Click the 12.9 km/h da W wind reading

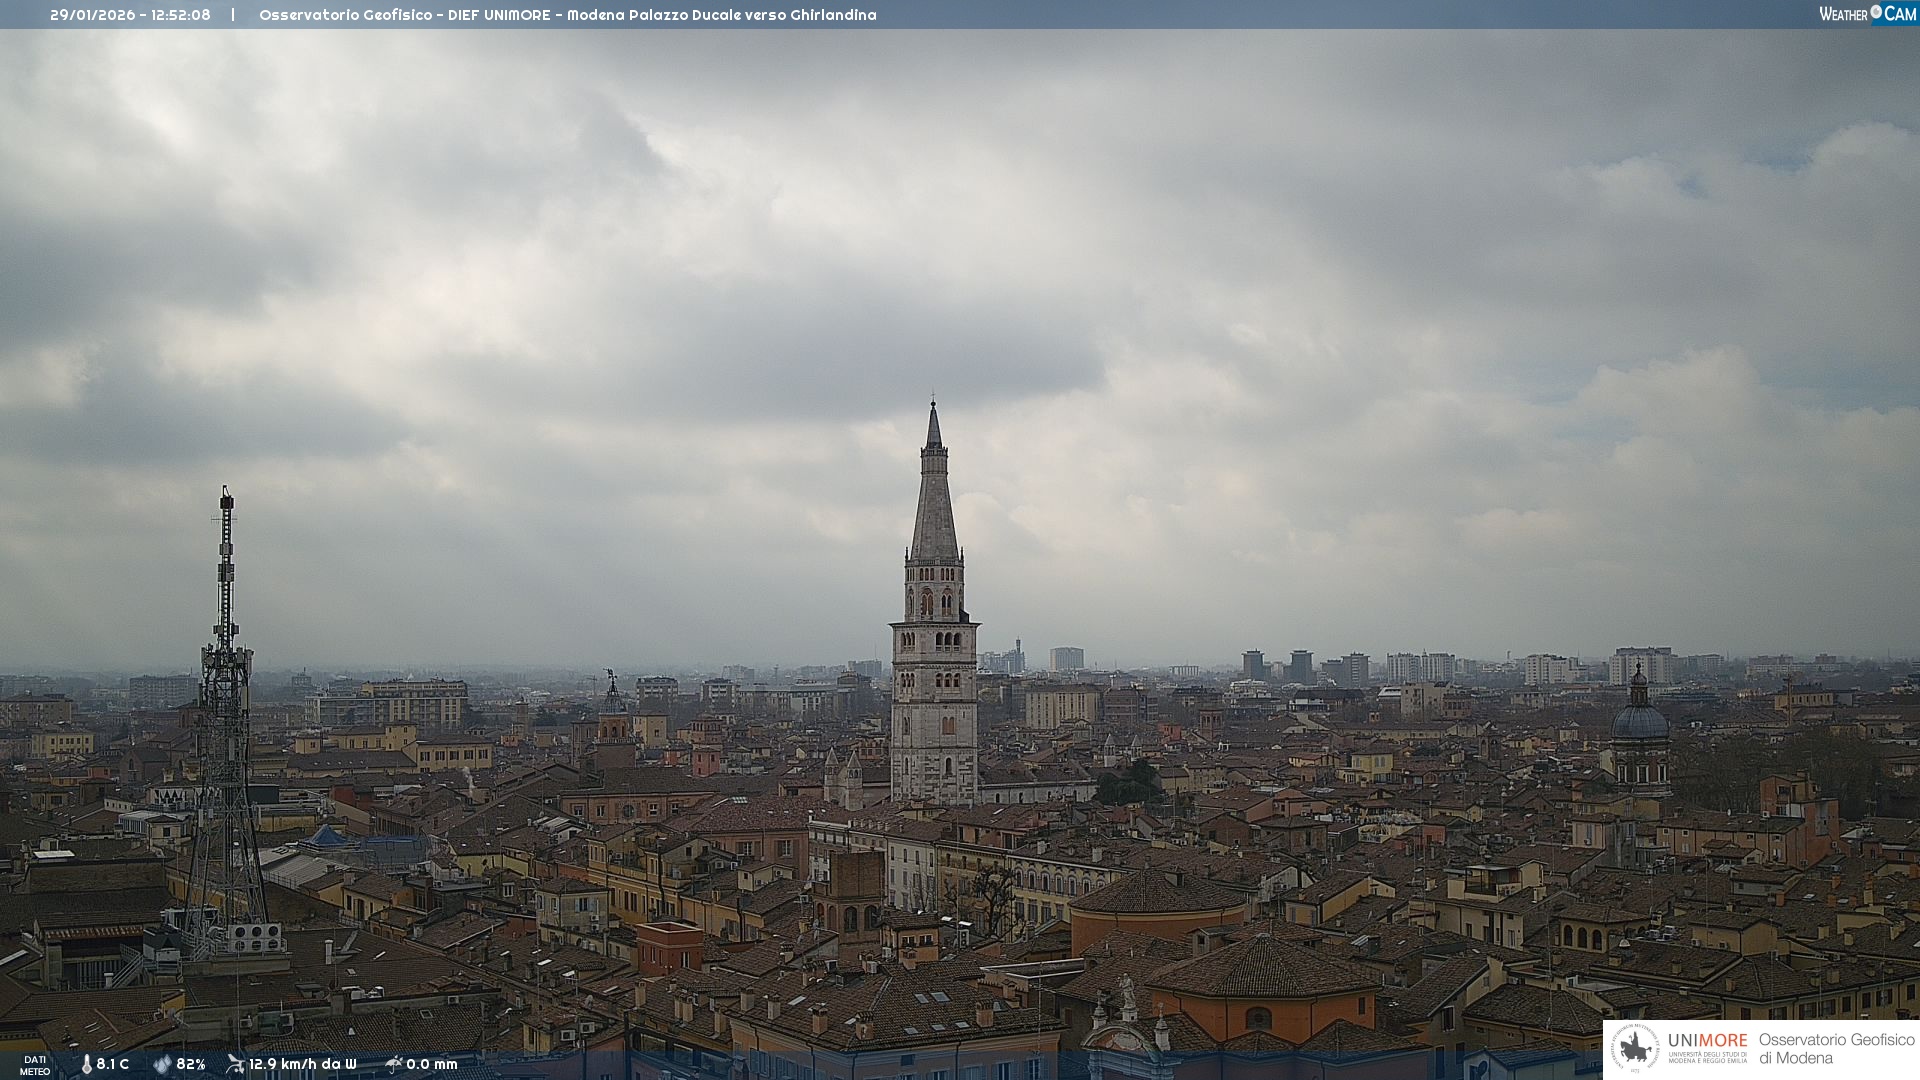[302, 1064]
